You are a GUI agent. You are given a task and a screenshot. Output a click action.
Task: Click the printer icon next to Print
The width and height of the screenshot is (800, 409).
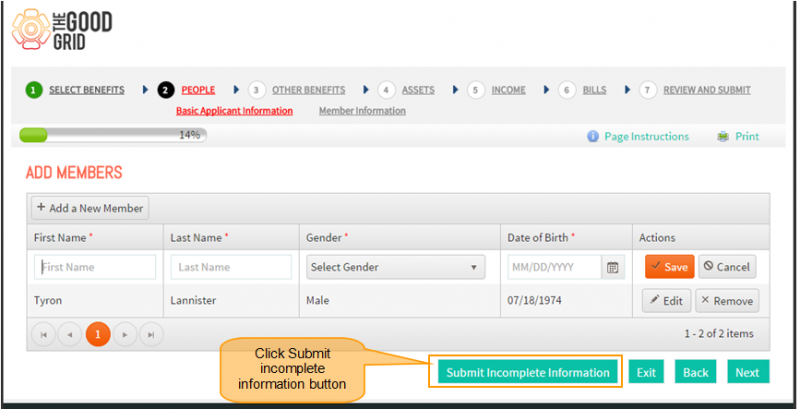pyautogui.click(x=723, y=137)
